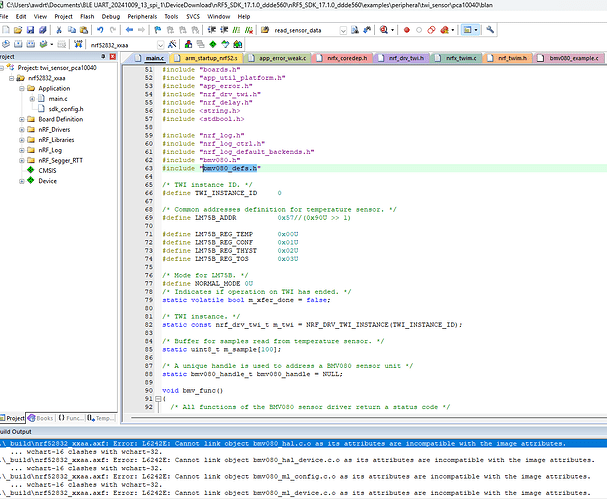Collapse the bmv_func code block at line 91
Image resolution: width=607 pixels, height=499 pixels.
click(x=158, y=399)
